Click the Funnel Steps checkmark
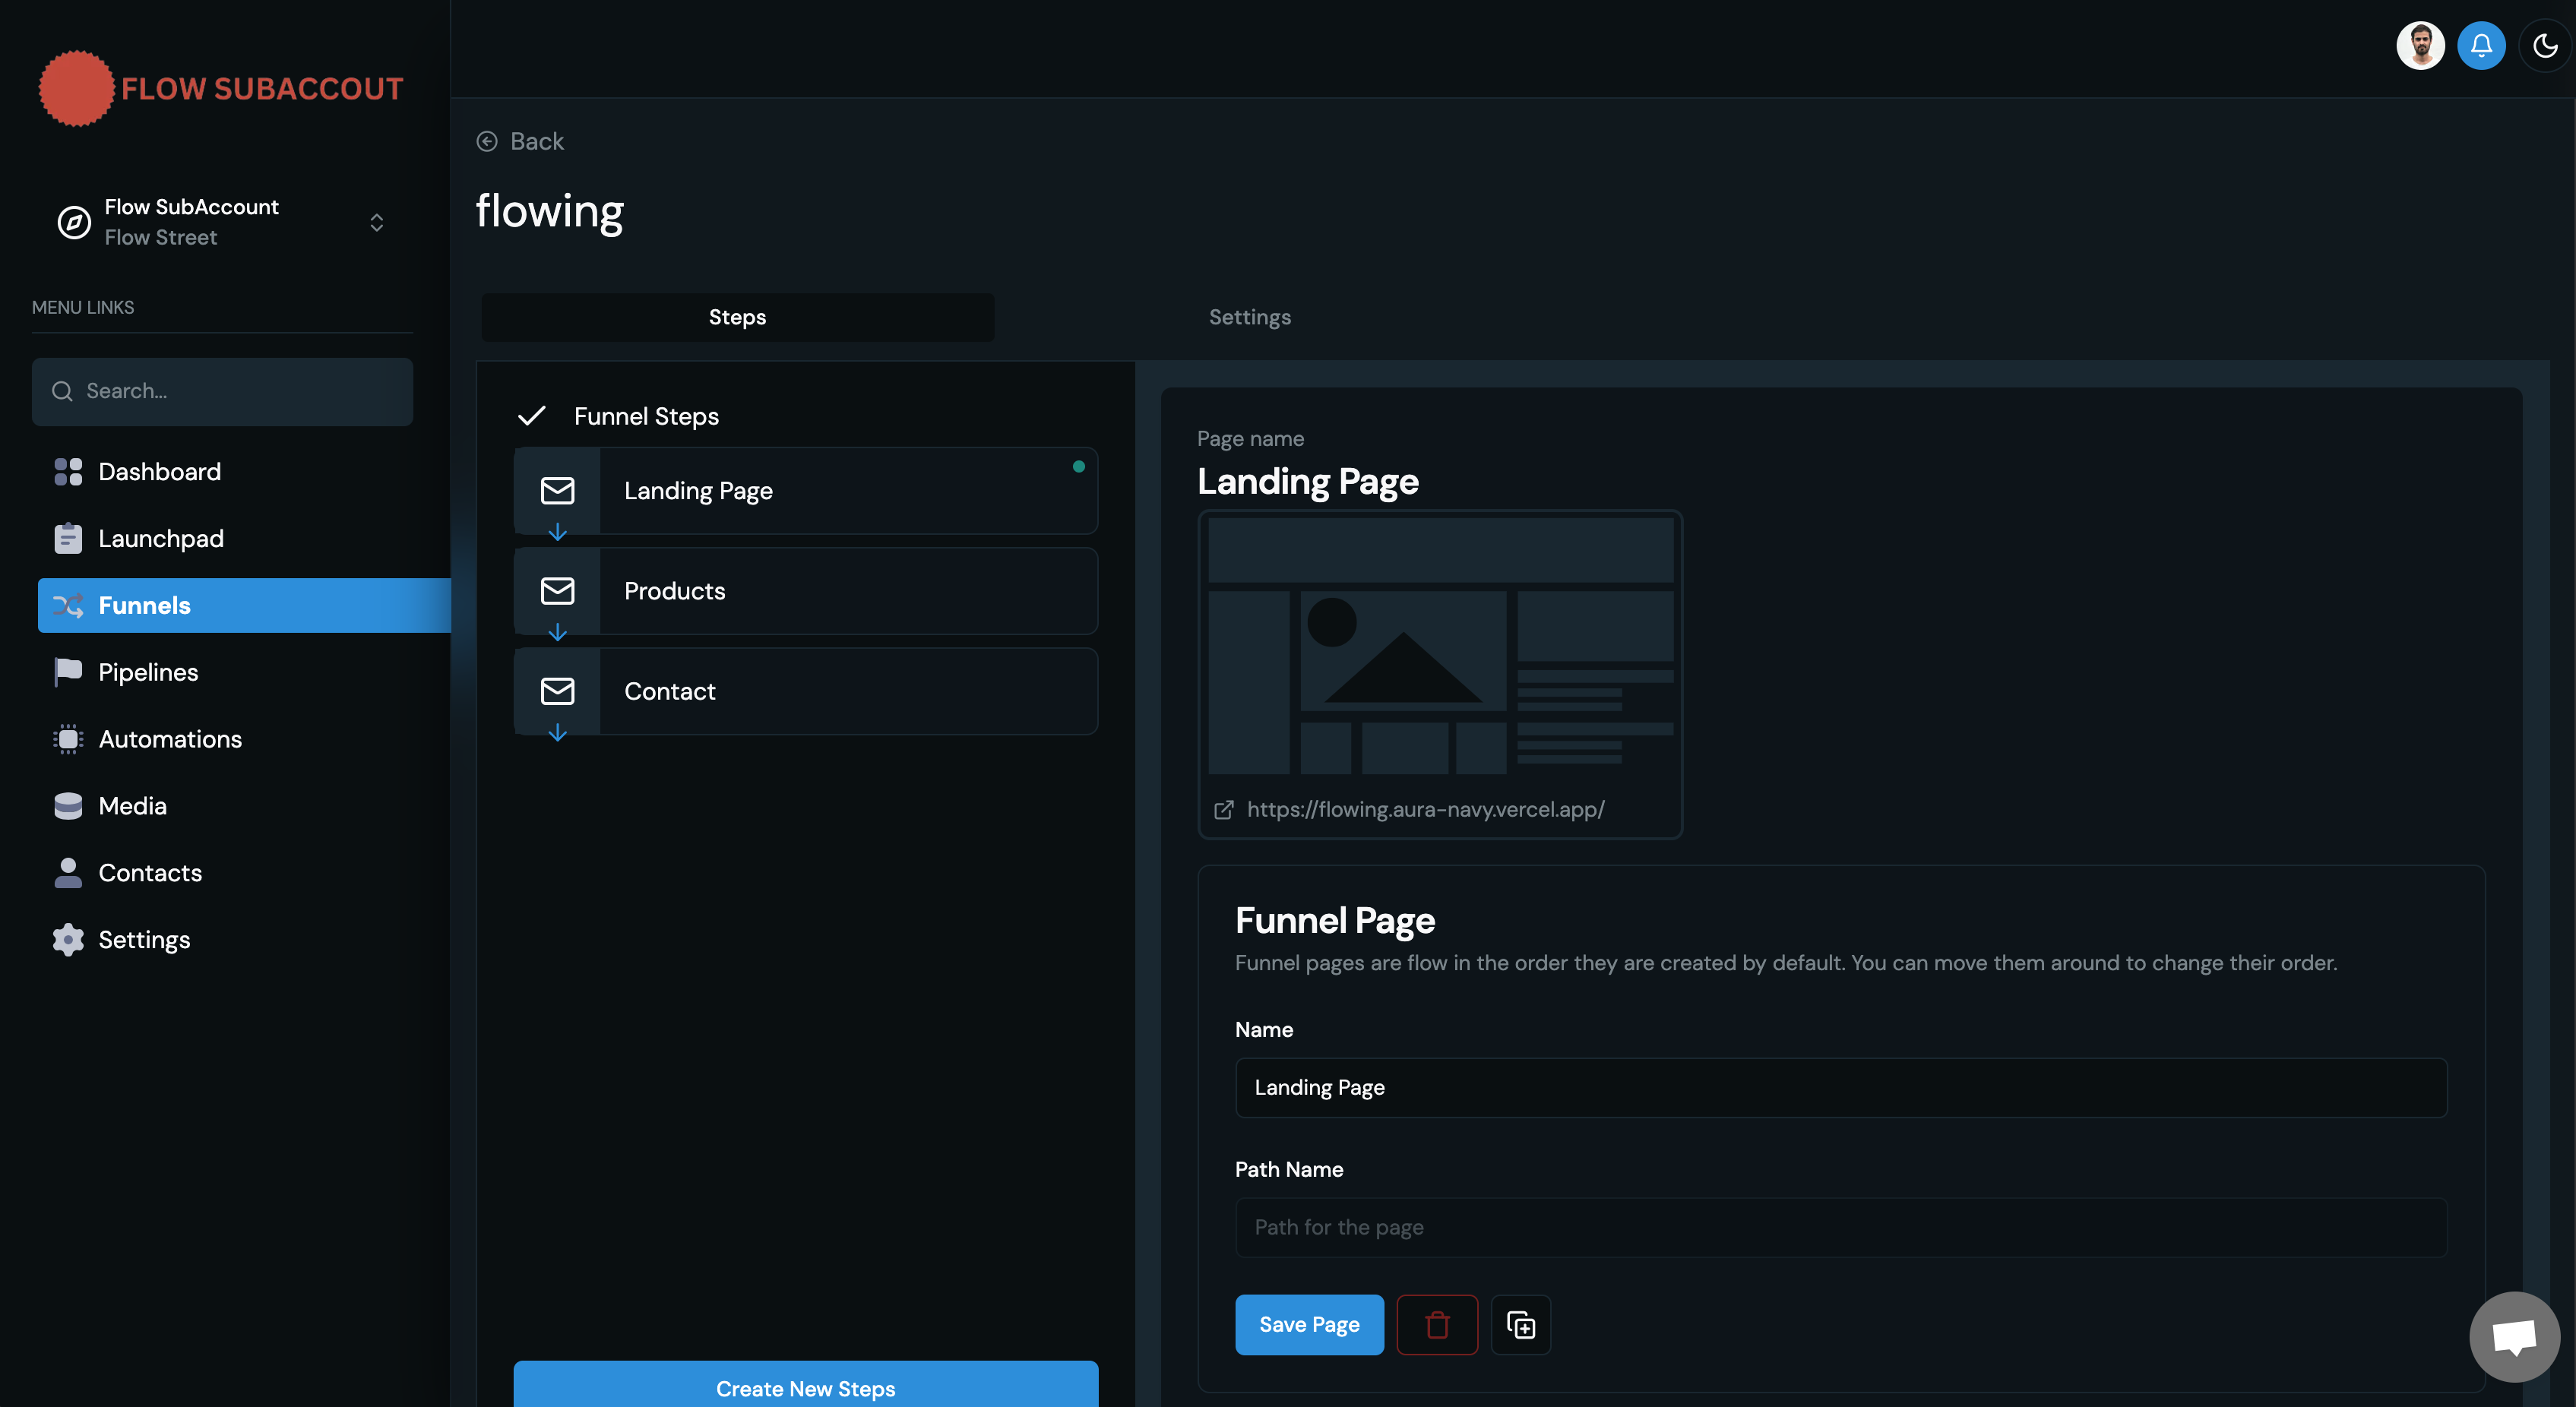2576x1407 pixels. 531,416
